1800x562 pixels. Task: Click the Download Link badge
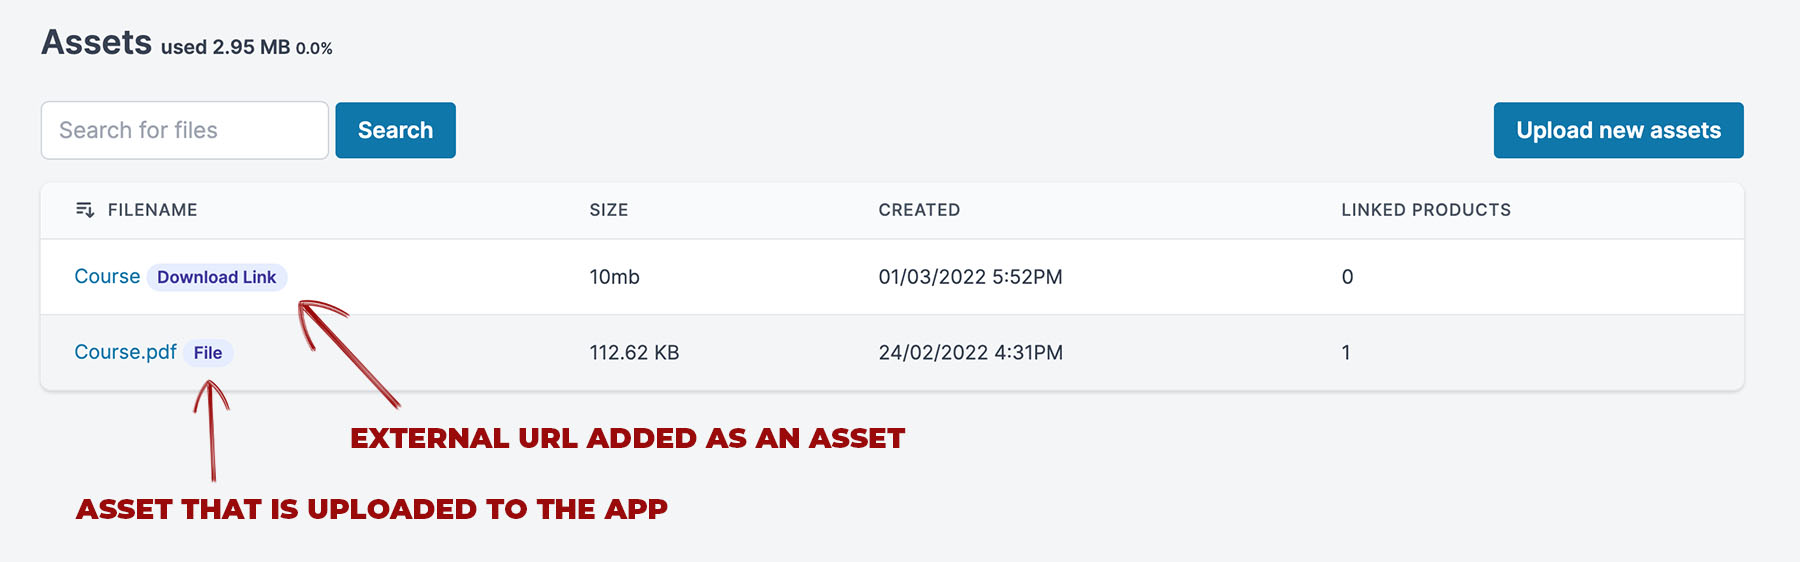coord(217,277)
